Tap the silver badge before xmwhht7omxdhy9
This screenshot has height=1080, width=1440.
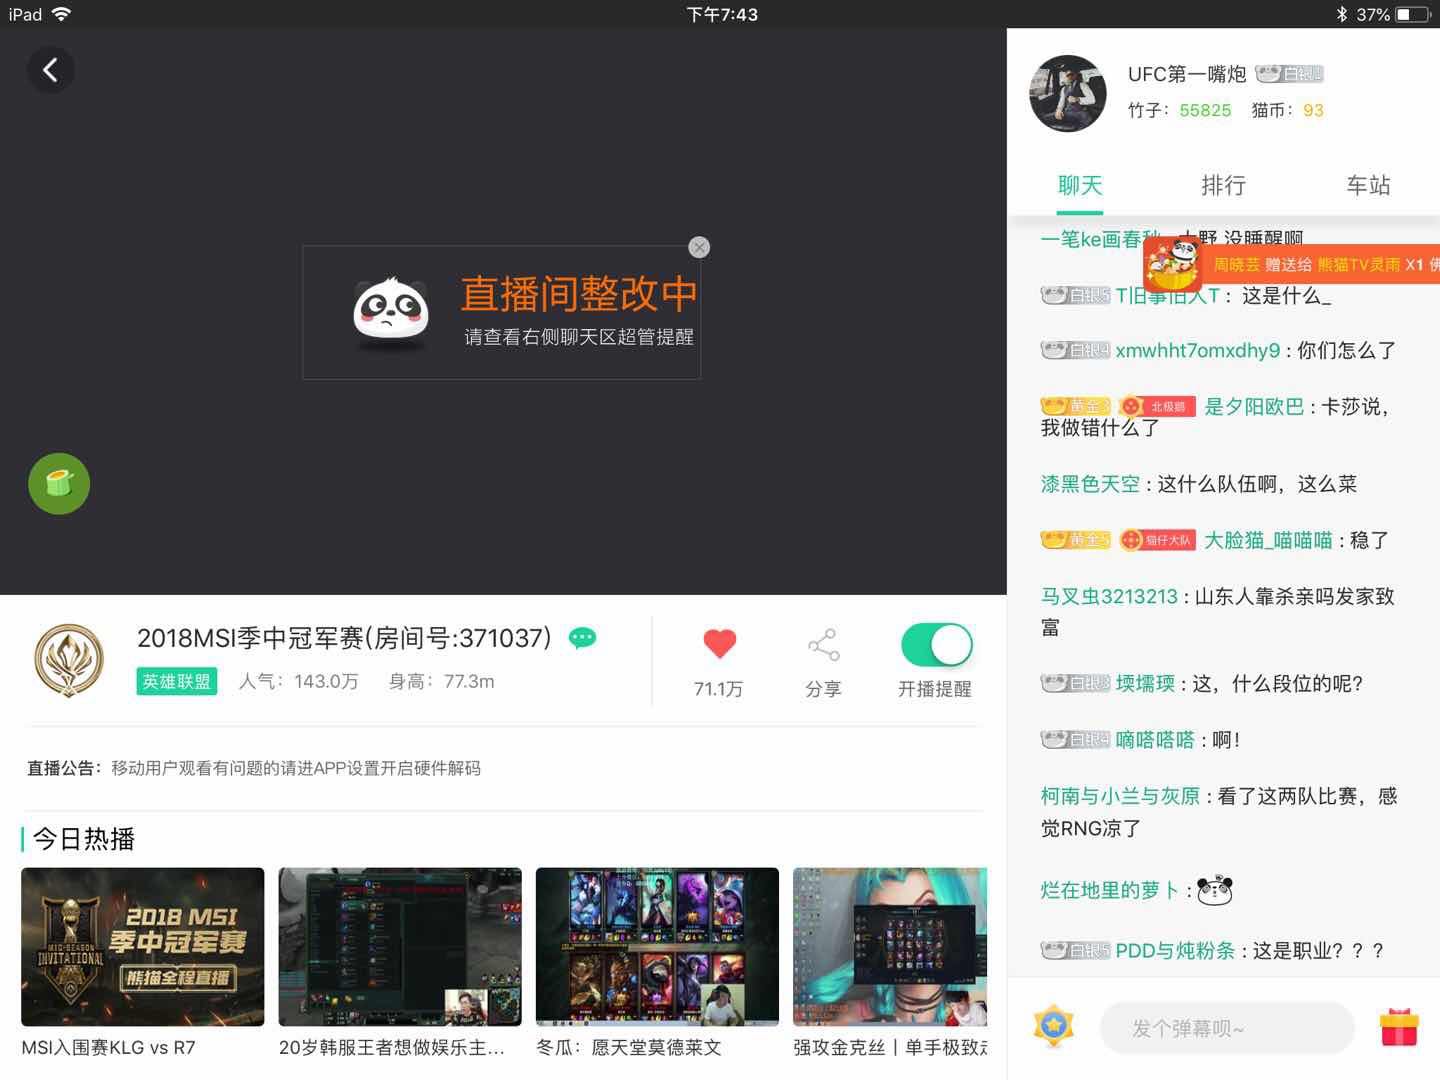[x=1075, y=350]
